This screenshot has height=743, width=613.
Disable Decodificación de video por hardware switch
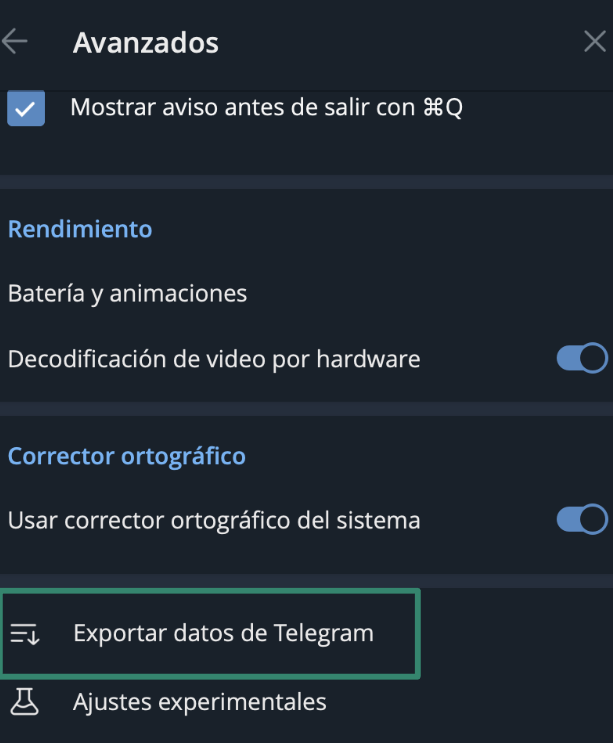coord(581,358)
